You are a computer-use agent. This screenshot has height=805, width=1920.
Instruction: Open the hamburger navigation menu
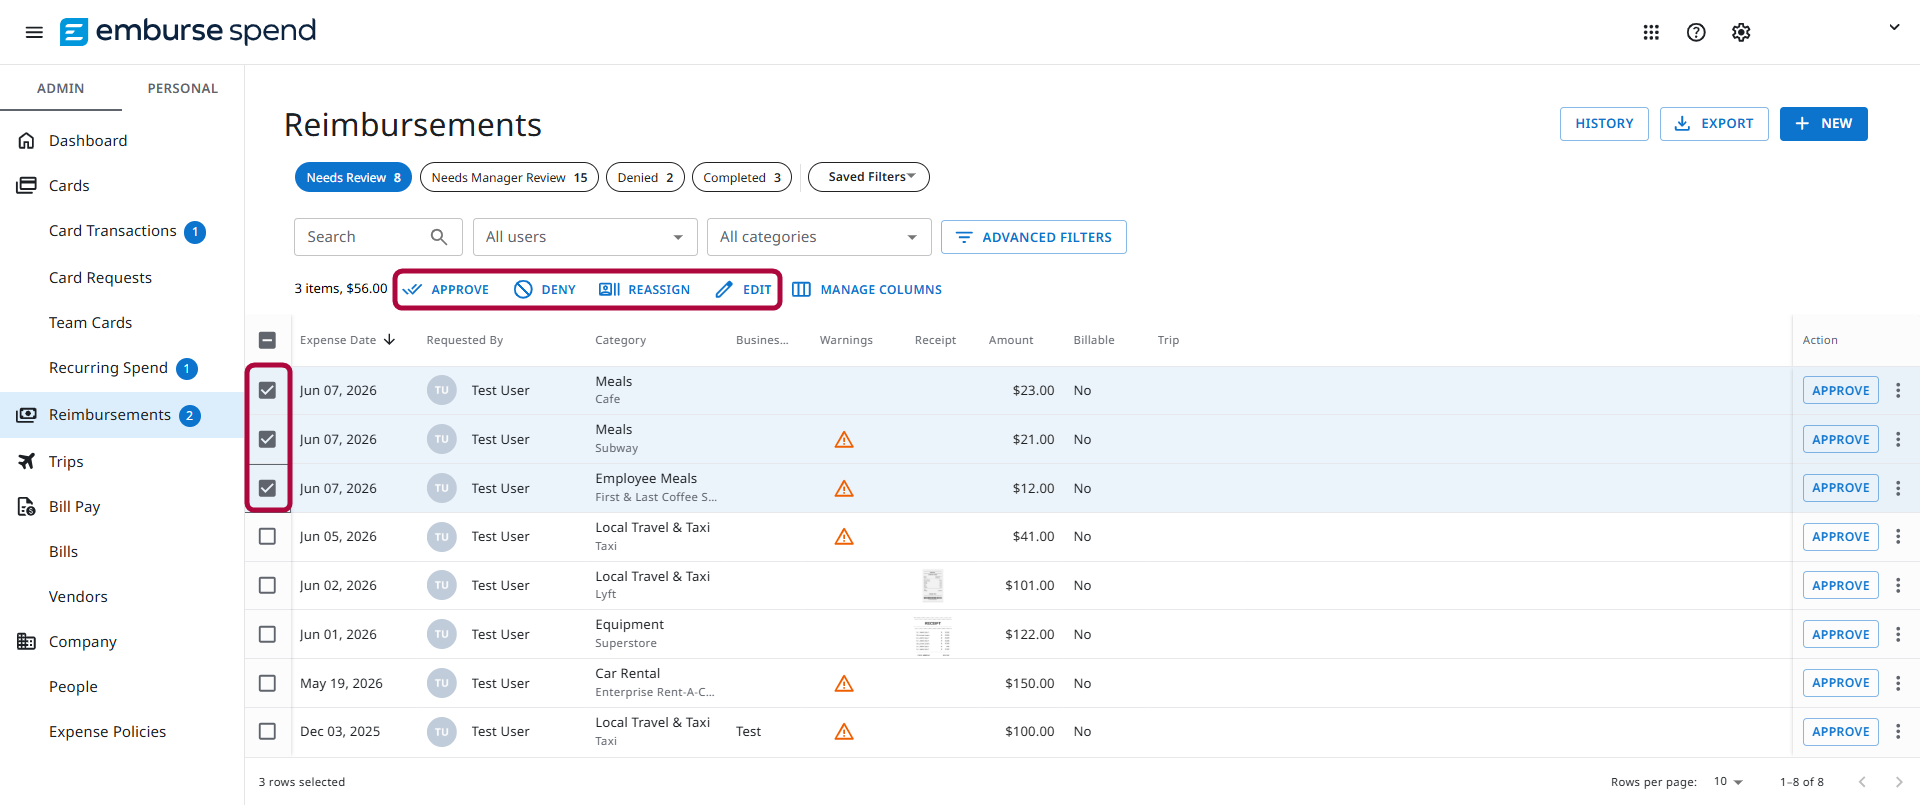[x=34, y=32]
